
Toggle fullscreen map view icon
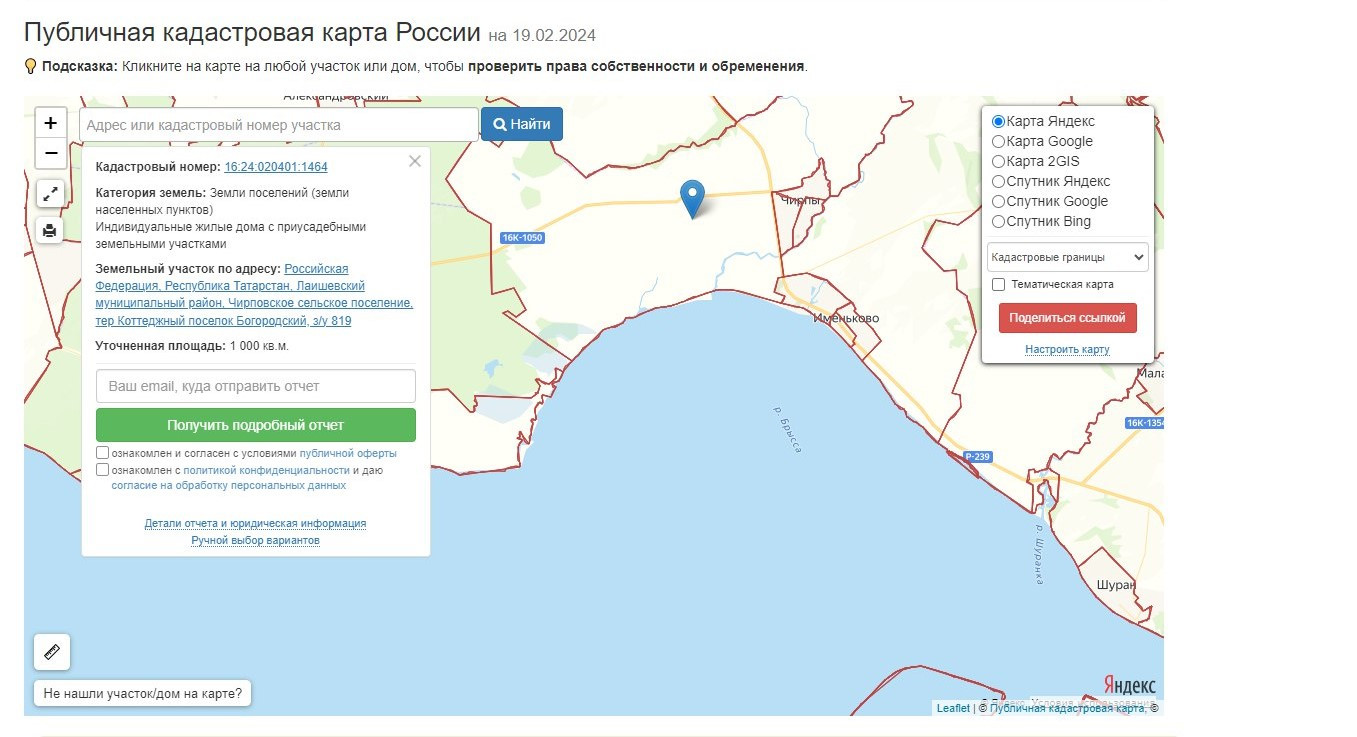click(x=51, y=193)
